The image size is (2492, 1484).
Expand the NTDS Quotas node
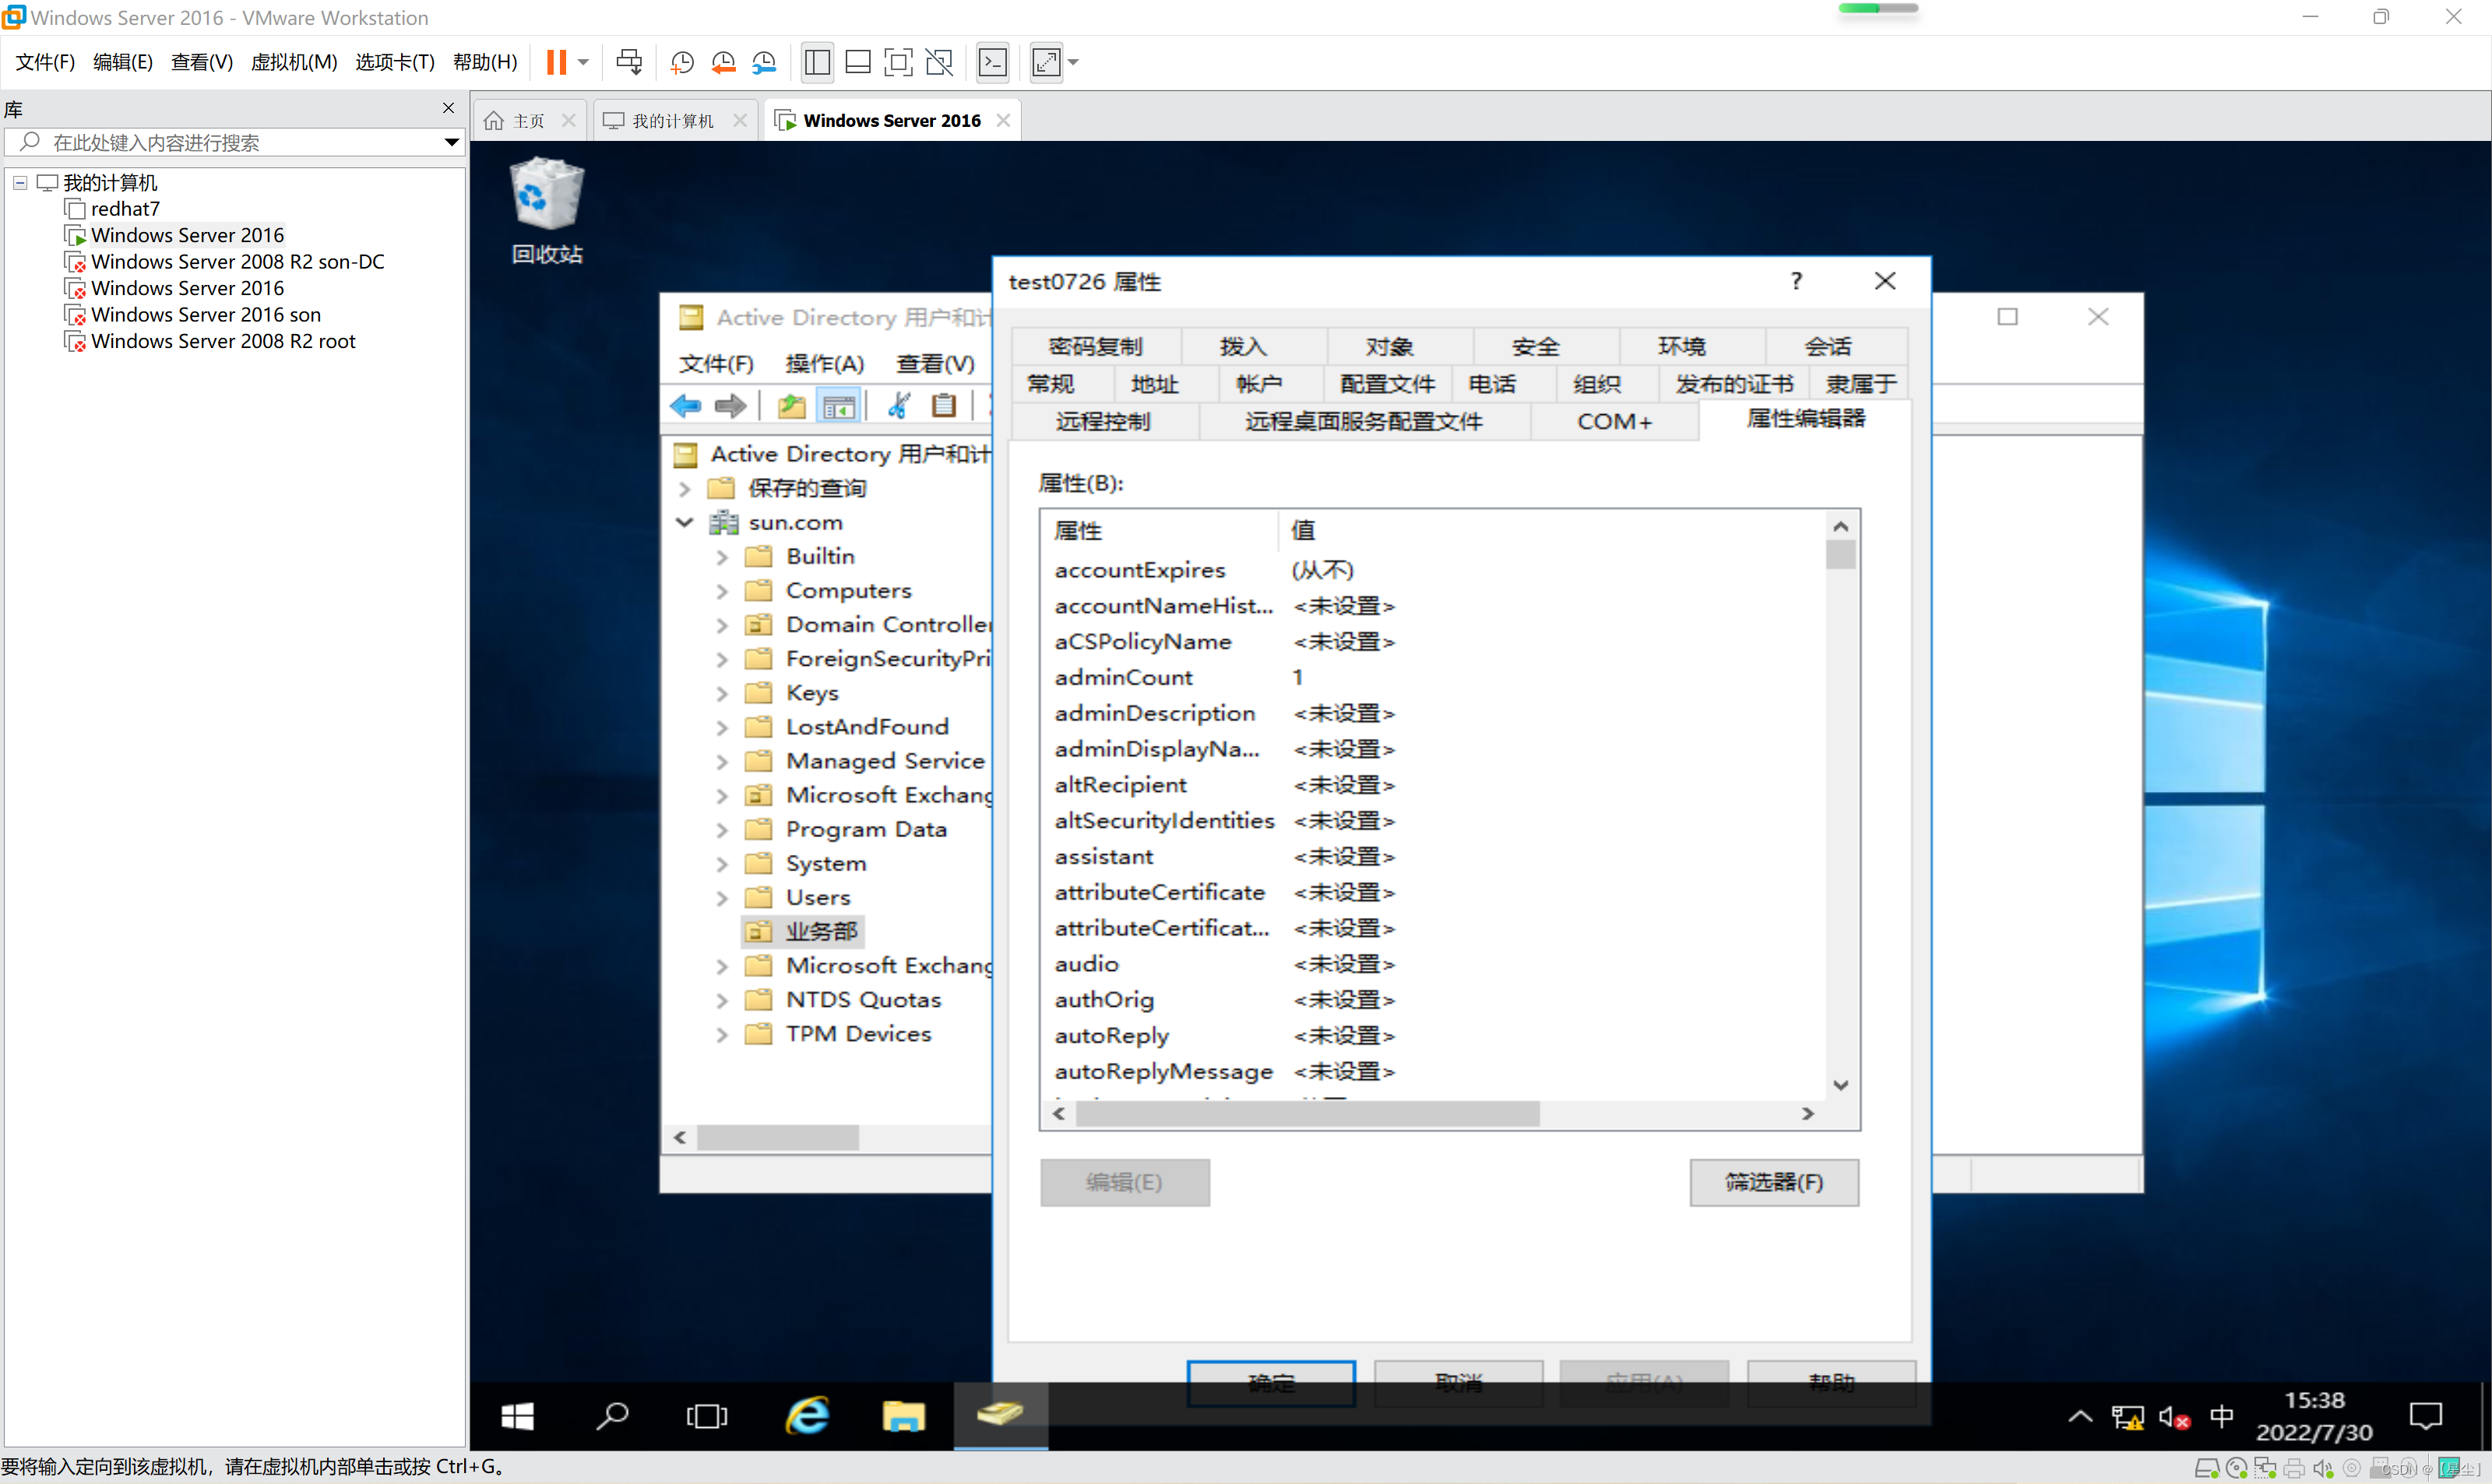pyautogui.click(x=722, y=1000)
